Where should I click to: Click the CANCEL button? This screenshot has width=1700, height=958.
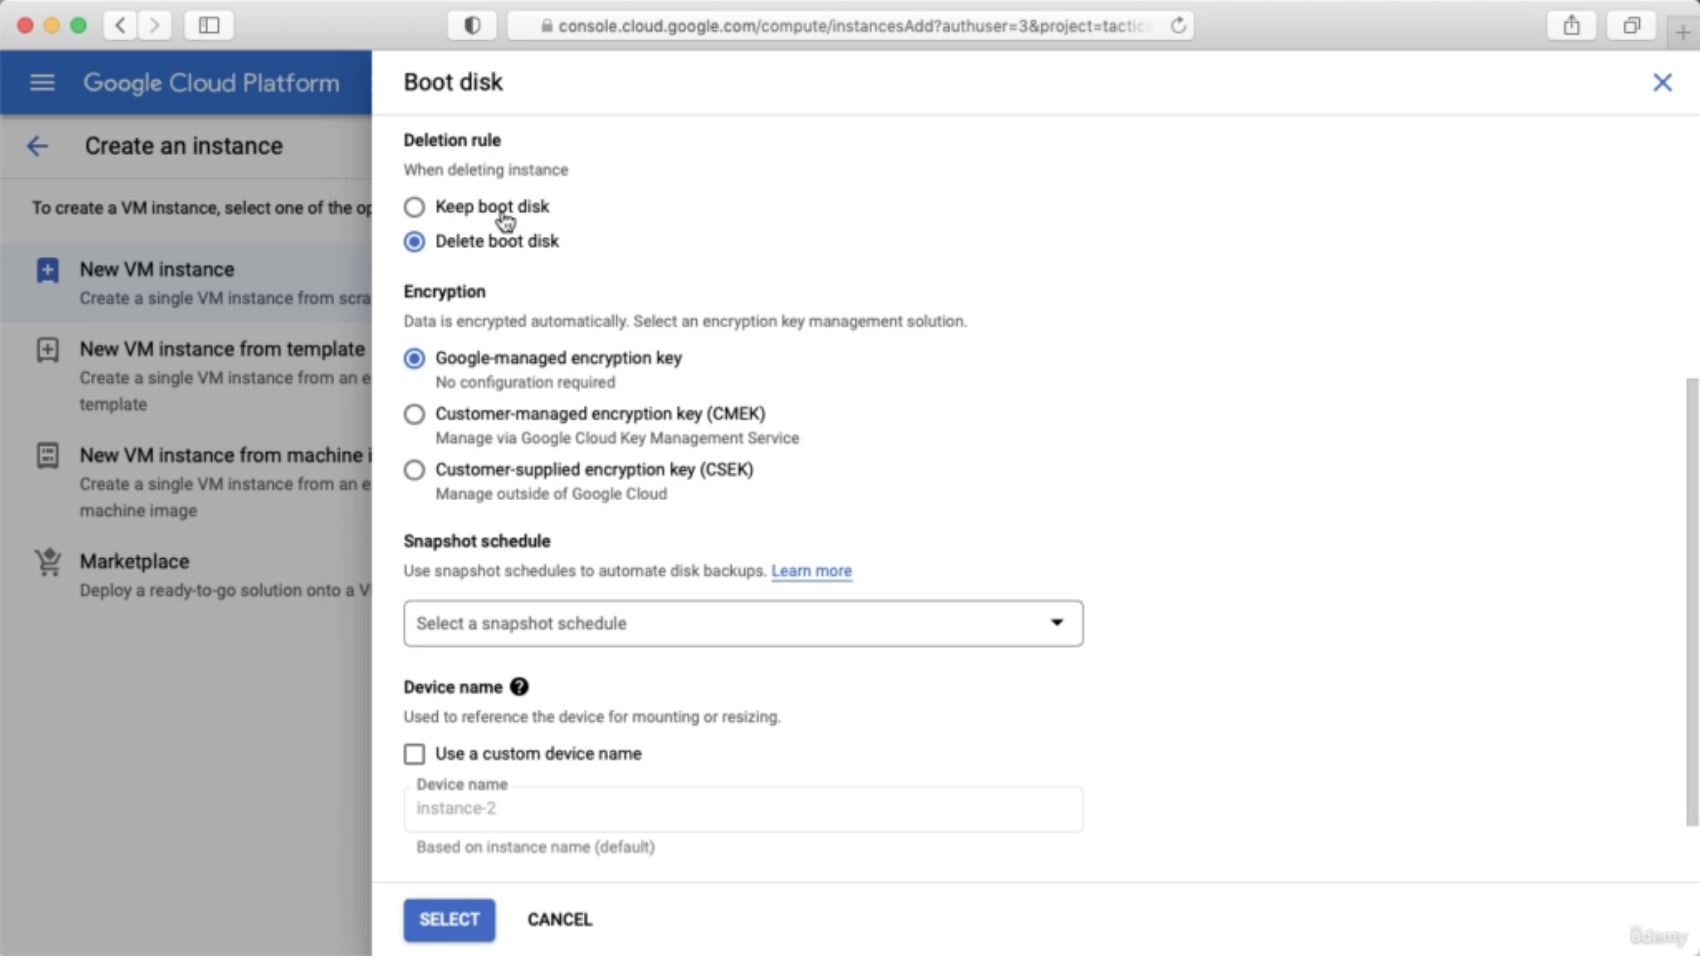coord(560,920)
